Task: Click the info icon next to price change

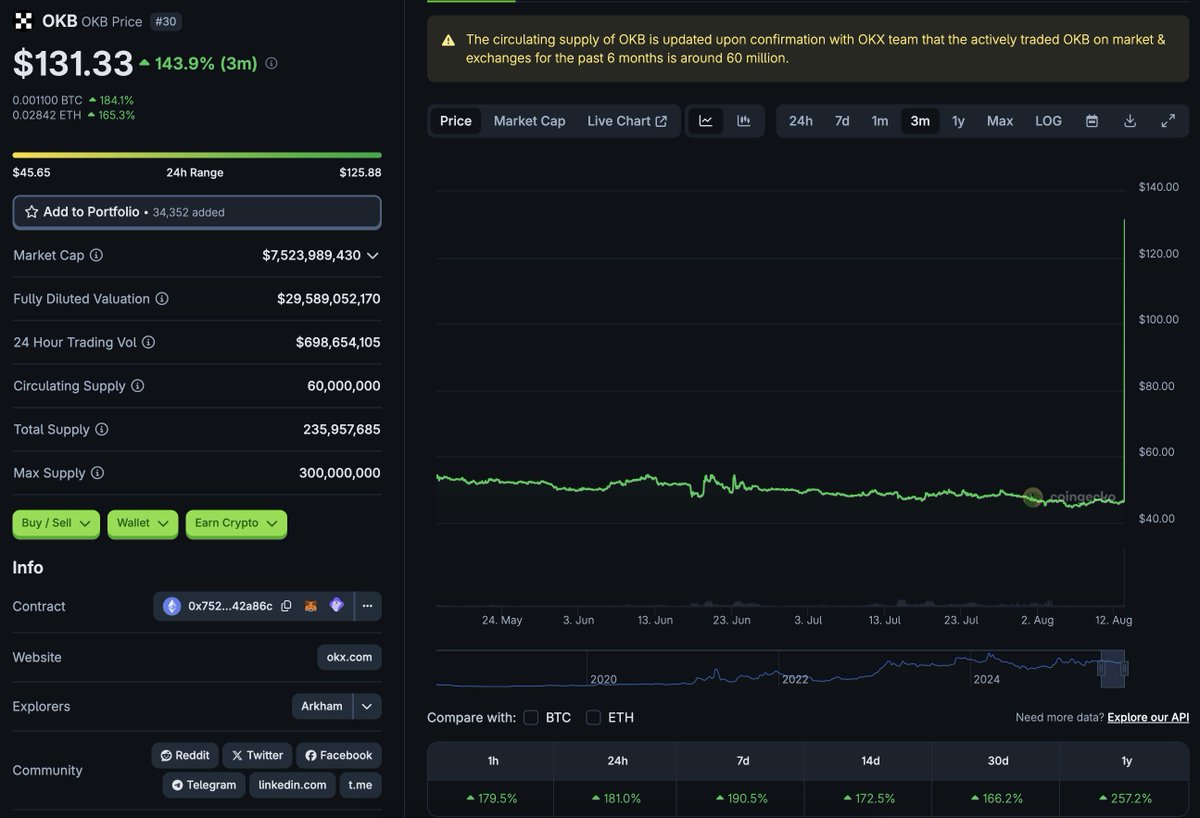Action: pyautogui.click(x=271, y=63)
